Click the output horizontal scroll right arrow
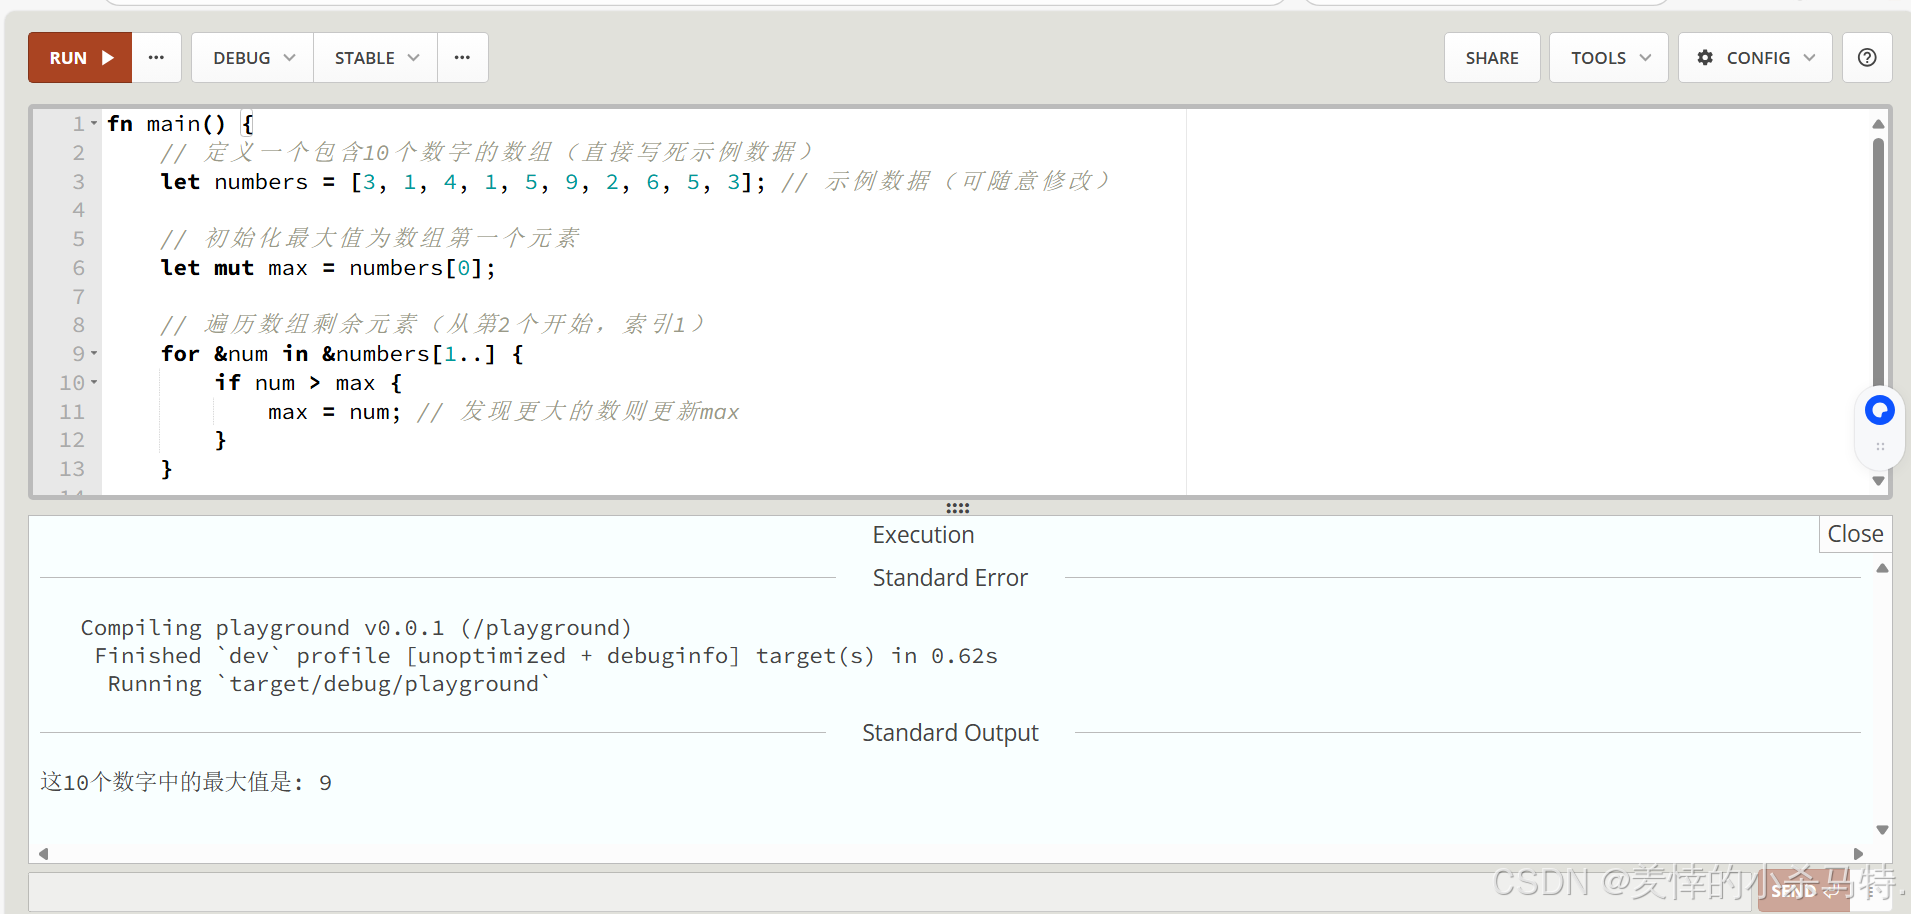 click(x=1858, y=854)
